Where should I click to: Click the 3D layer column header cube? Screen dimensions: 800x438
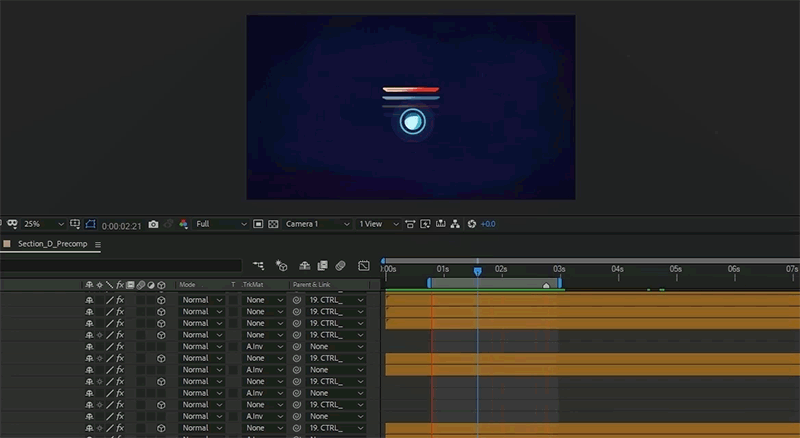[x=161, y=285]
